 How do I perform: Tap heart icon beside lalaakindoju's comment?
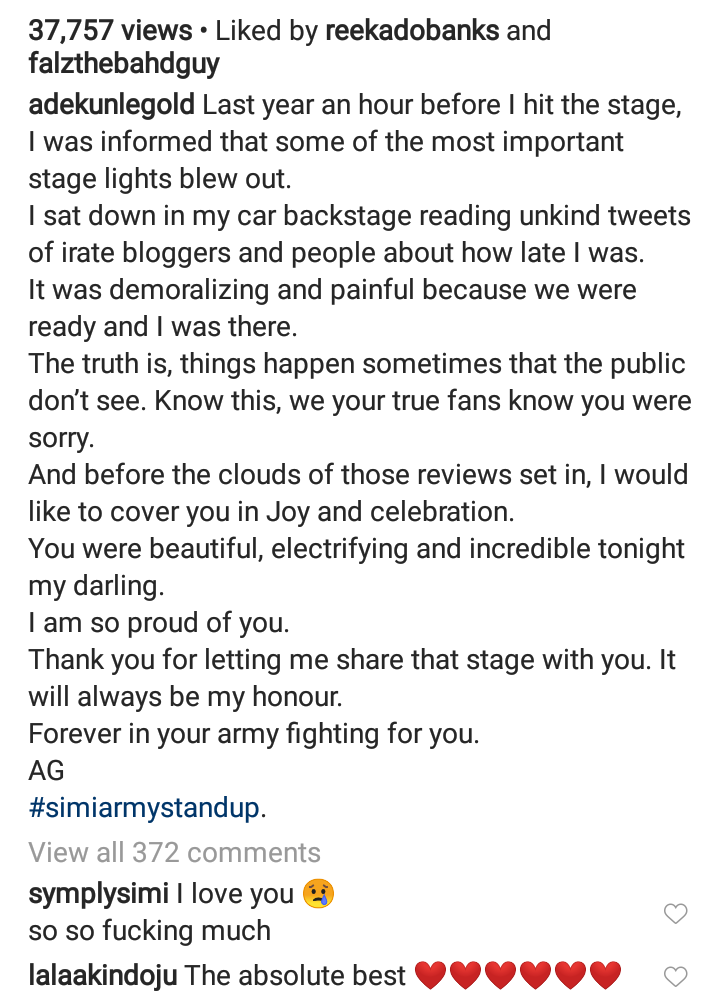pyautogui.click(x=676, y=975)
